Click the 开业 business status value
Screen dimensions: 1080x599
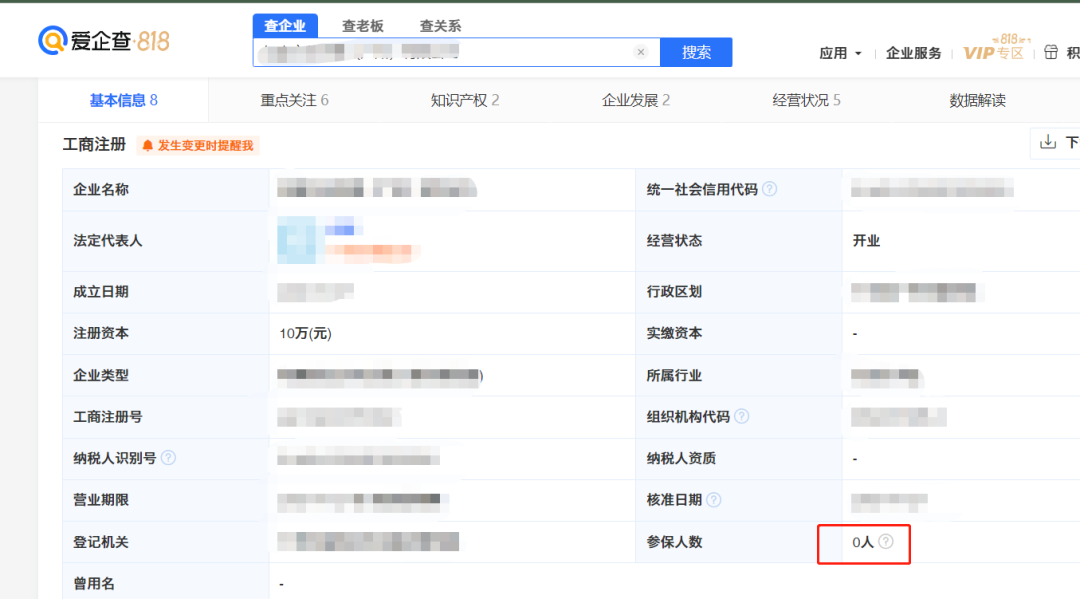pos(866,240)
